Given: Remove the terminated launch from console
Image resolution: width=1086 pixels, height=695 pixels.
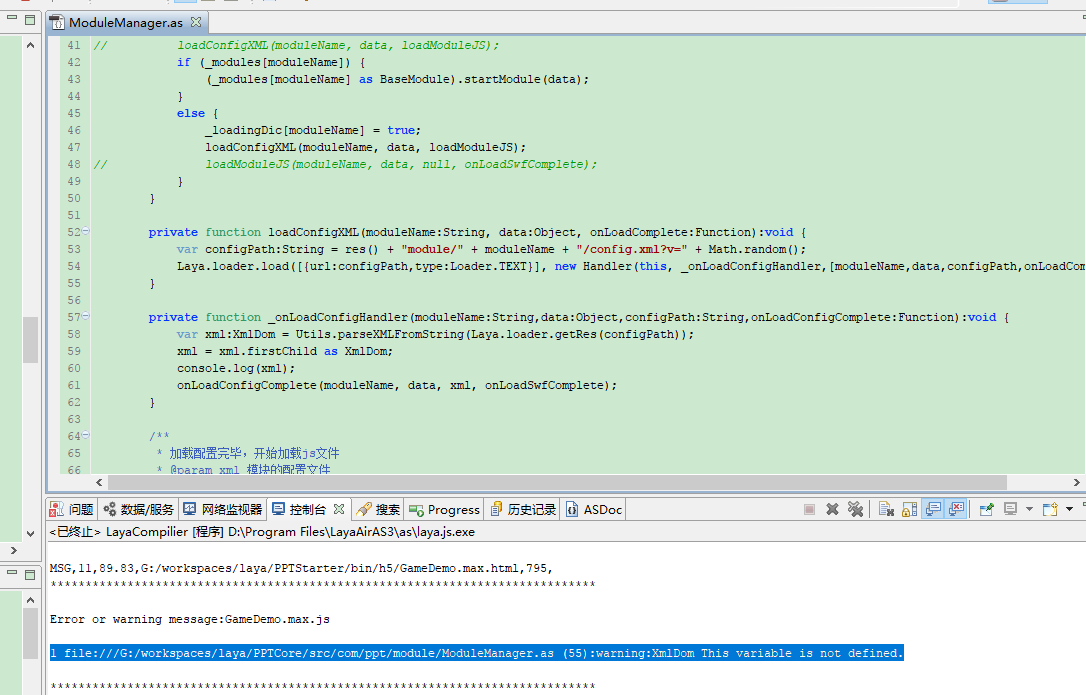Looking at the screenshot, I should (832, 509).
